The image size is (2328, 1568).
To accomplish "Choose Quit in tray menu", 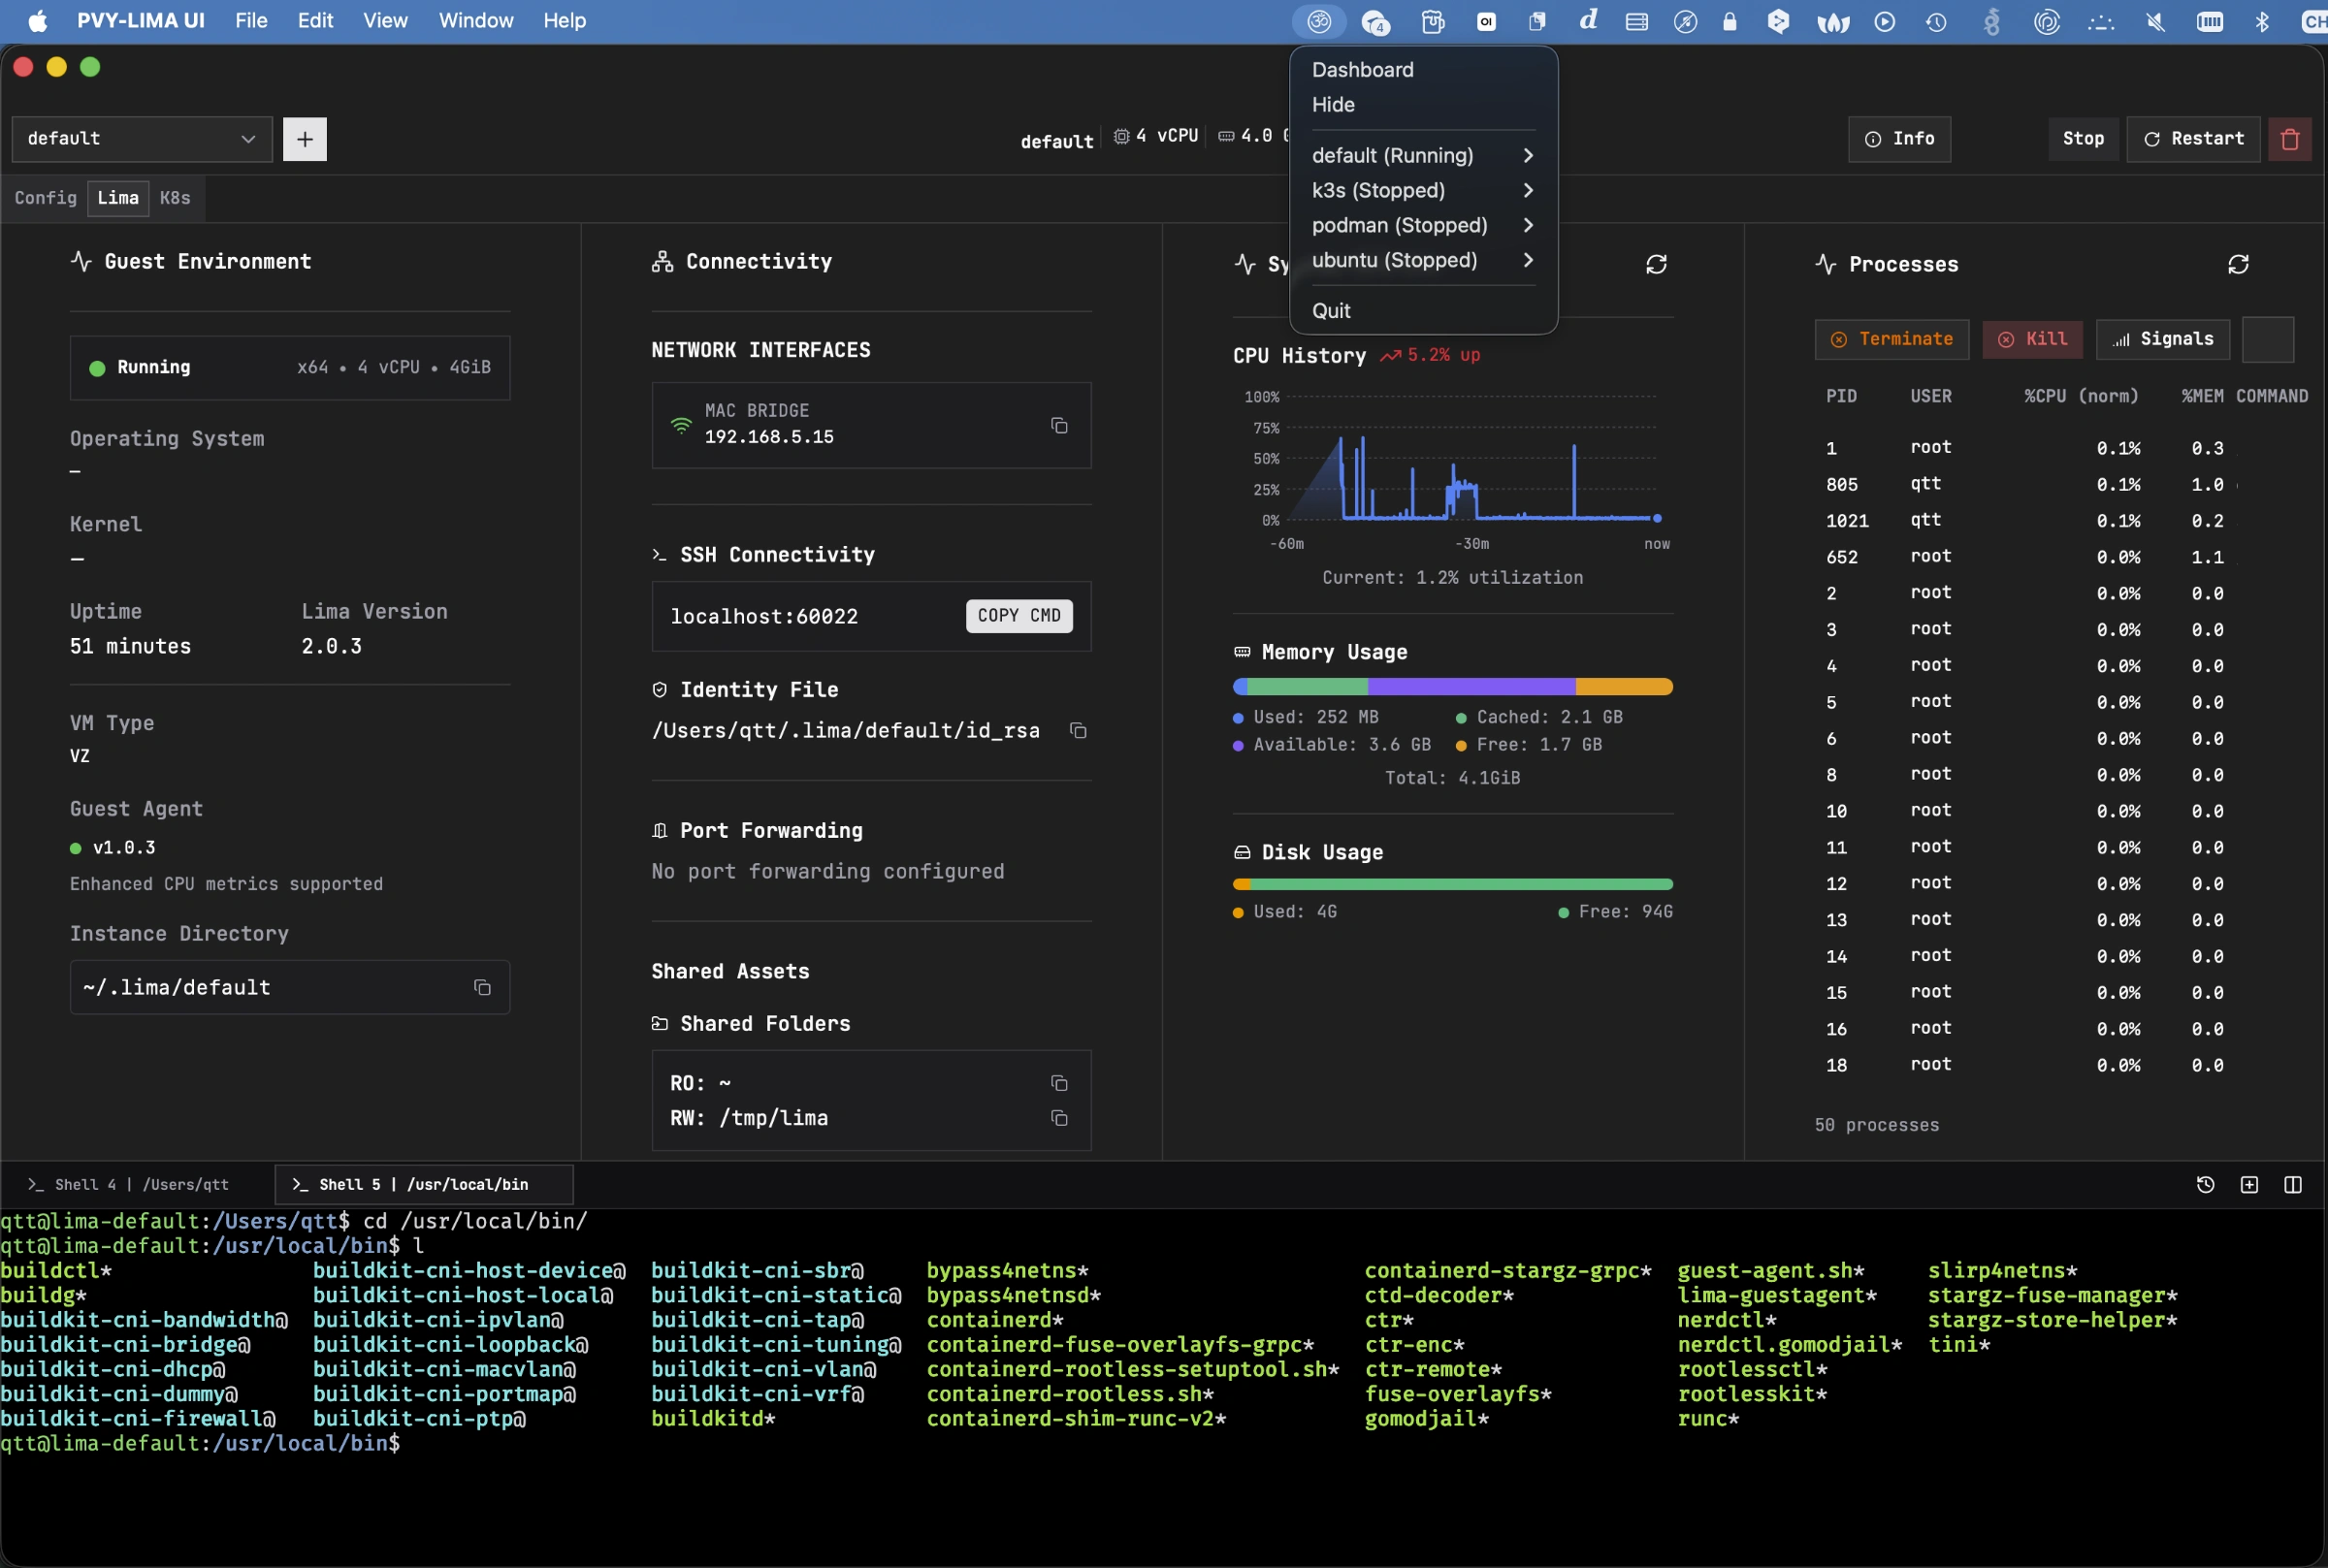I will [x=1423, y=312].
